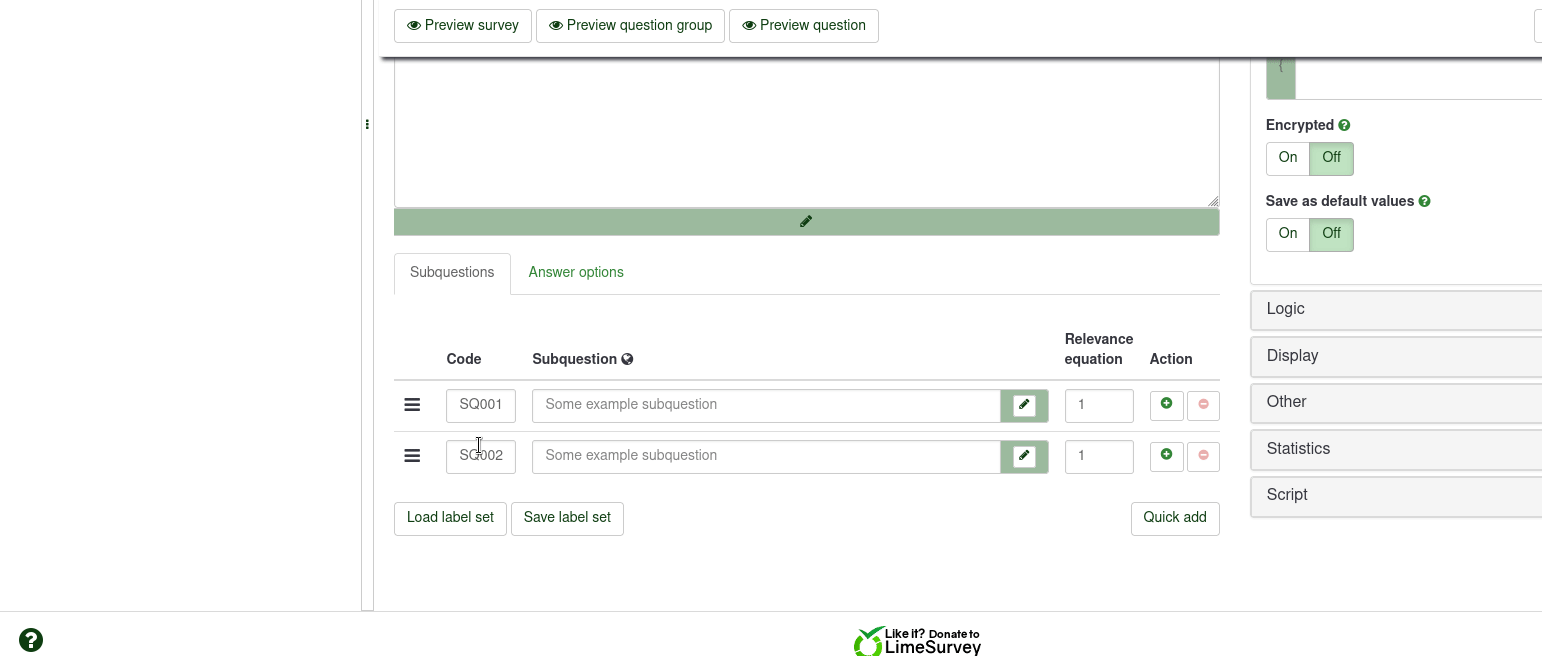
Task: Edit the SQ002 code field
Action: point(481,457)
